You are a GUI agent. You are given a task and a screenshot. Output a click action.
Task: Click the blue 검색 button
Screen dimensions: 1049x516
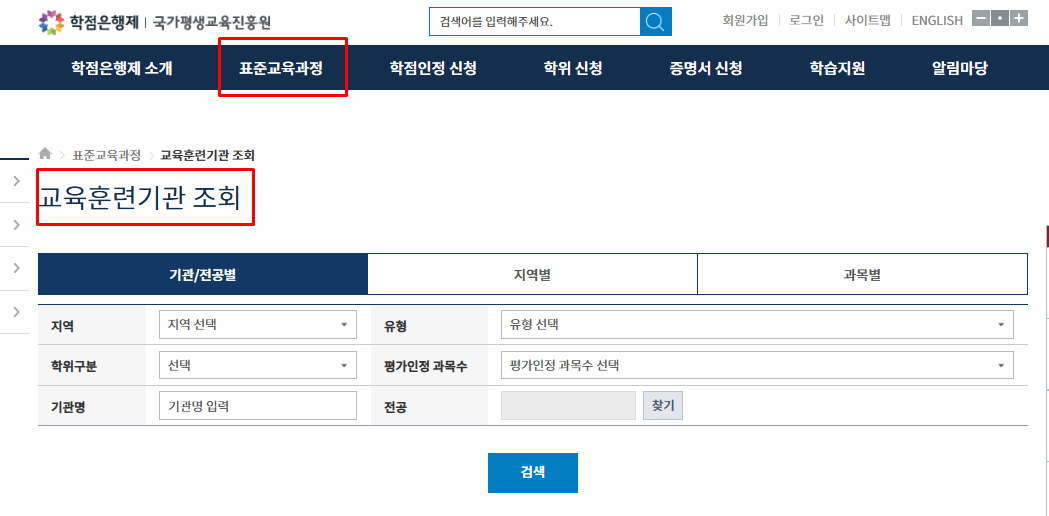[533, 473]
